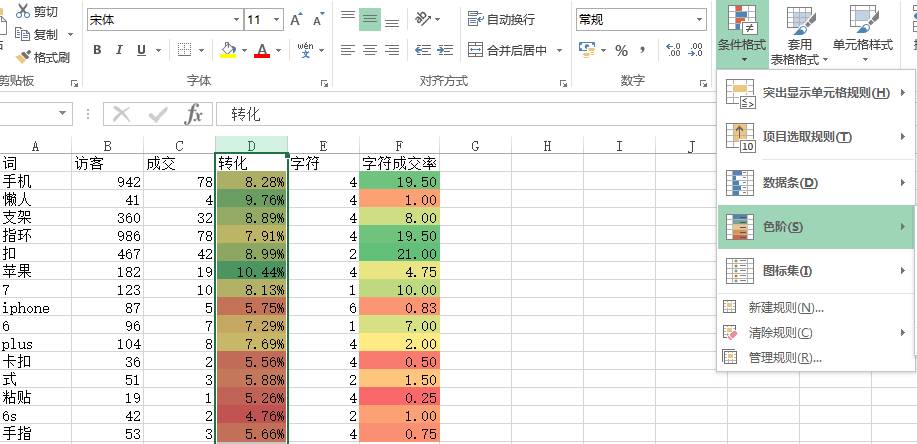The image size is (917, 444).
Task: Open Top/Bottom Rules (项目选取规则)
Action: [x=815, y=137]
